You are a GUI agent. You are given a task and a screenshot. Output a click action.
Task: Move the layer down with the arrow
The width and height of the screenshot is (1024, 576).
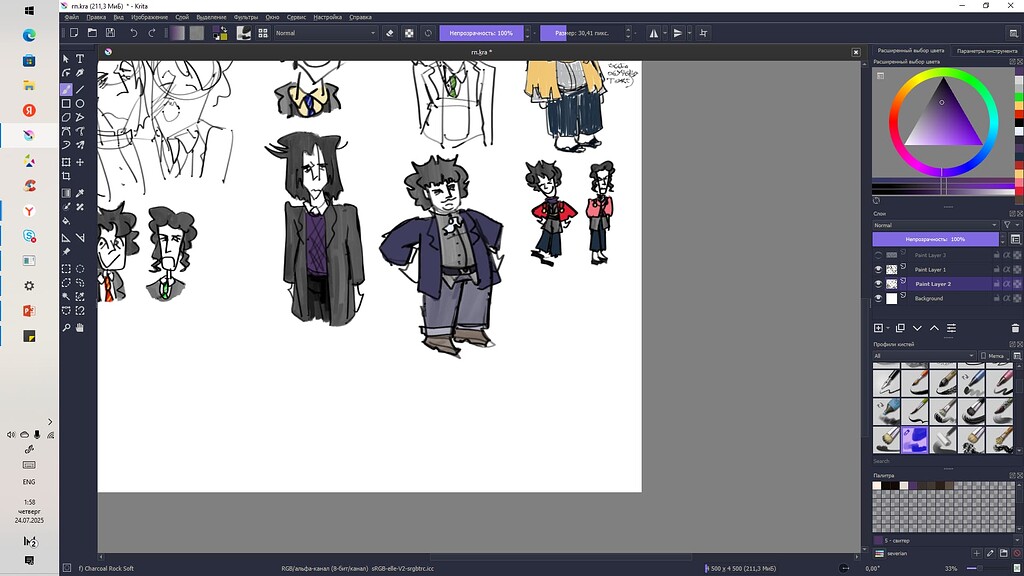tap(917, 328)
